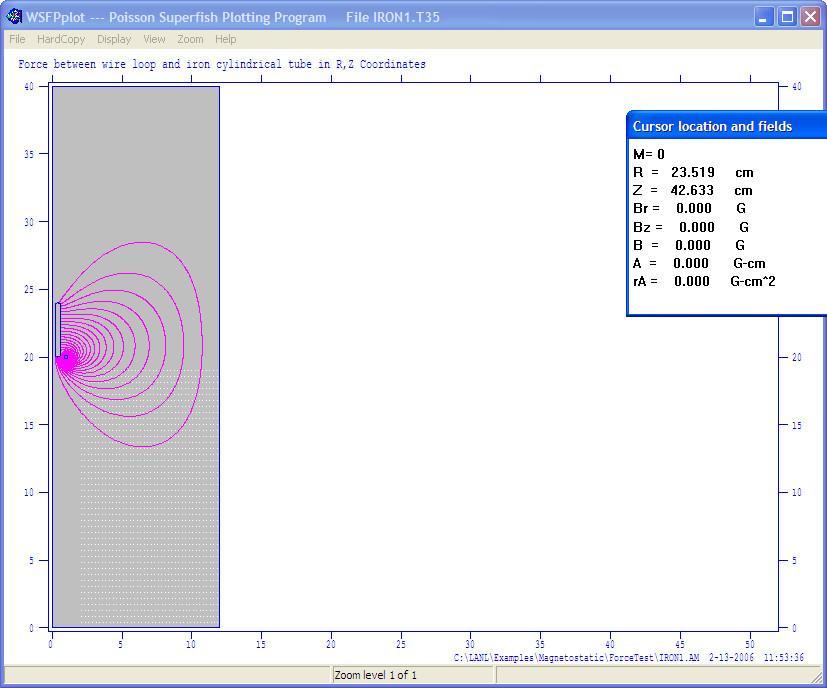Click the IRON1.AM file path footer text

click(x=576, y=657)
